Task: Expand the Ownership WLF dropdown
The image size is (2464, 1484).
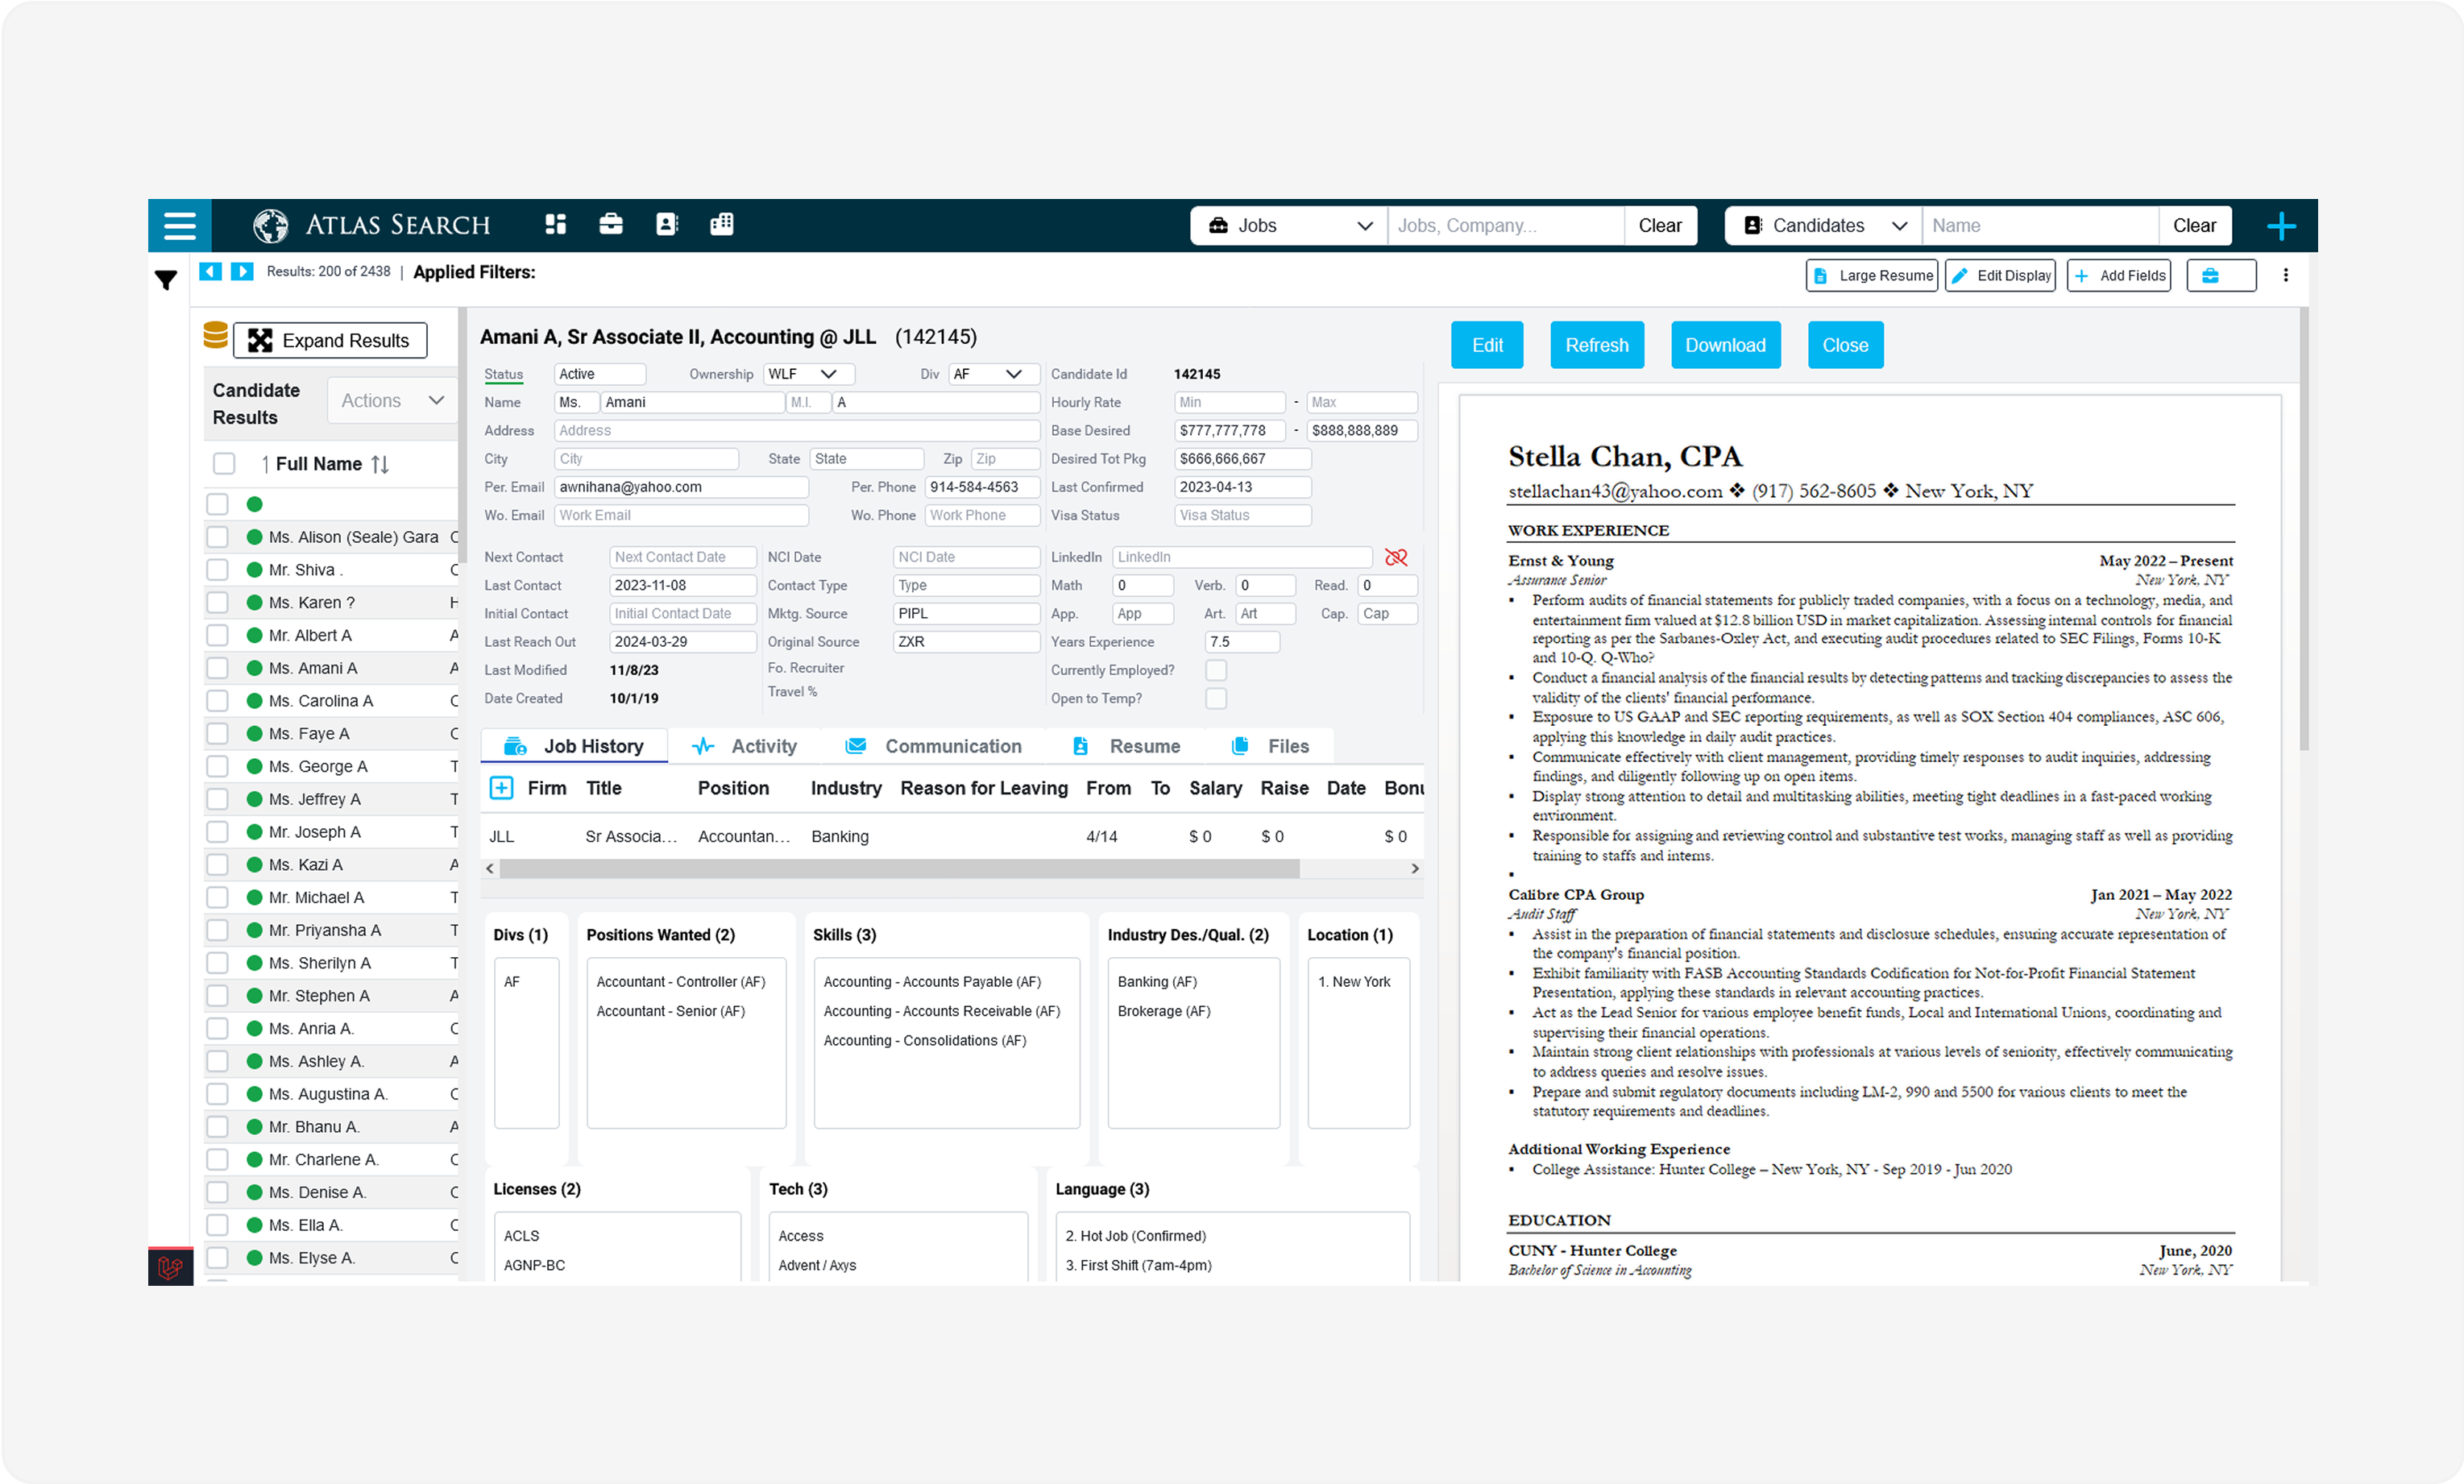Action: coord(808,374)
